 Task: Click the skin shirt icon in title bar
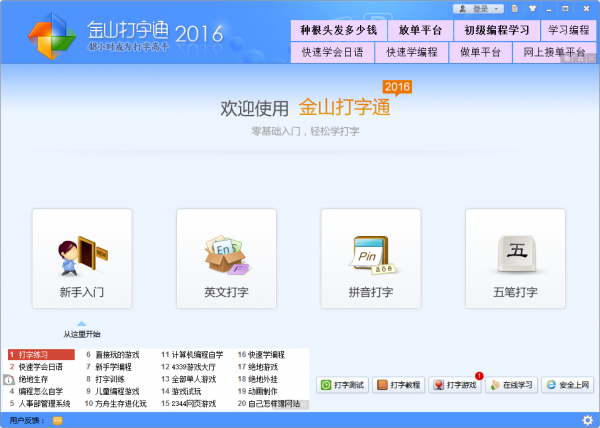coord(530,8)
